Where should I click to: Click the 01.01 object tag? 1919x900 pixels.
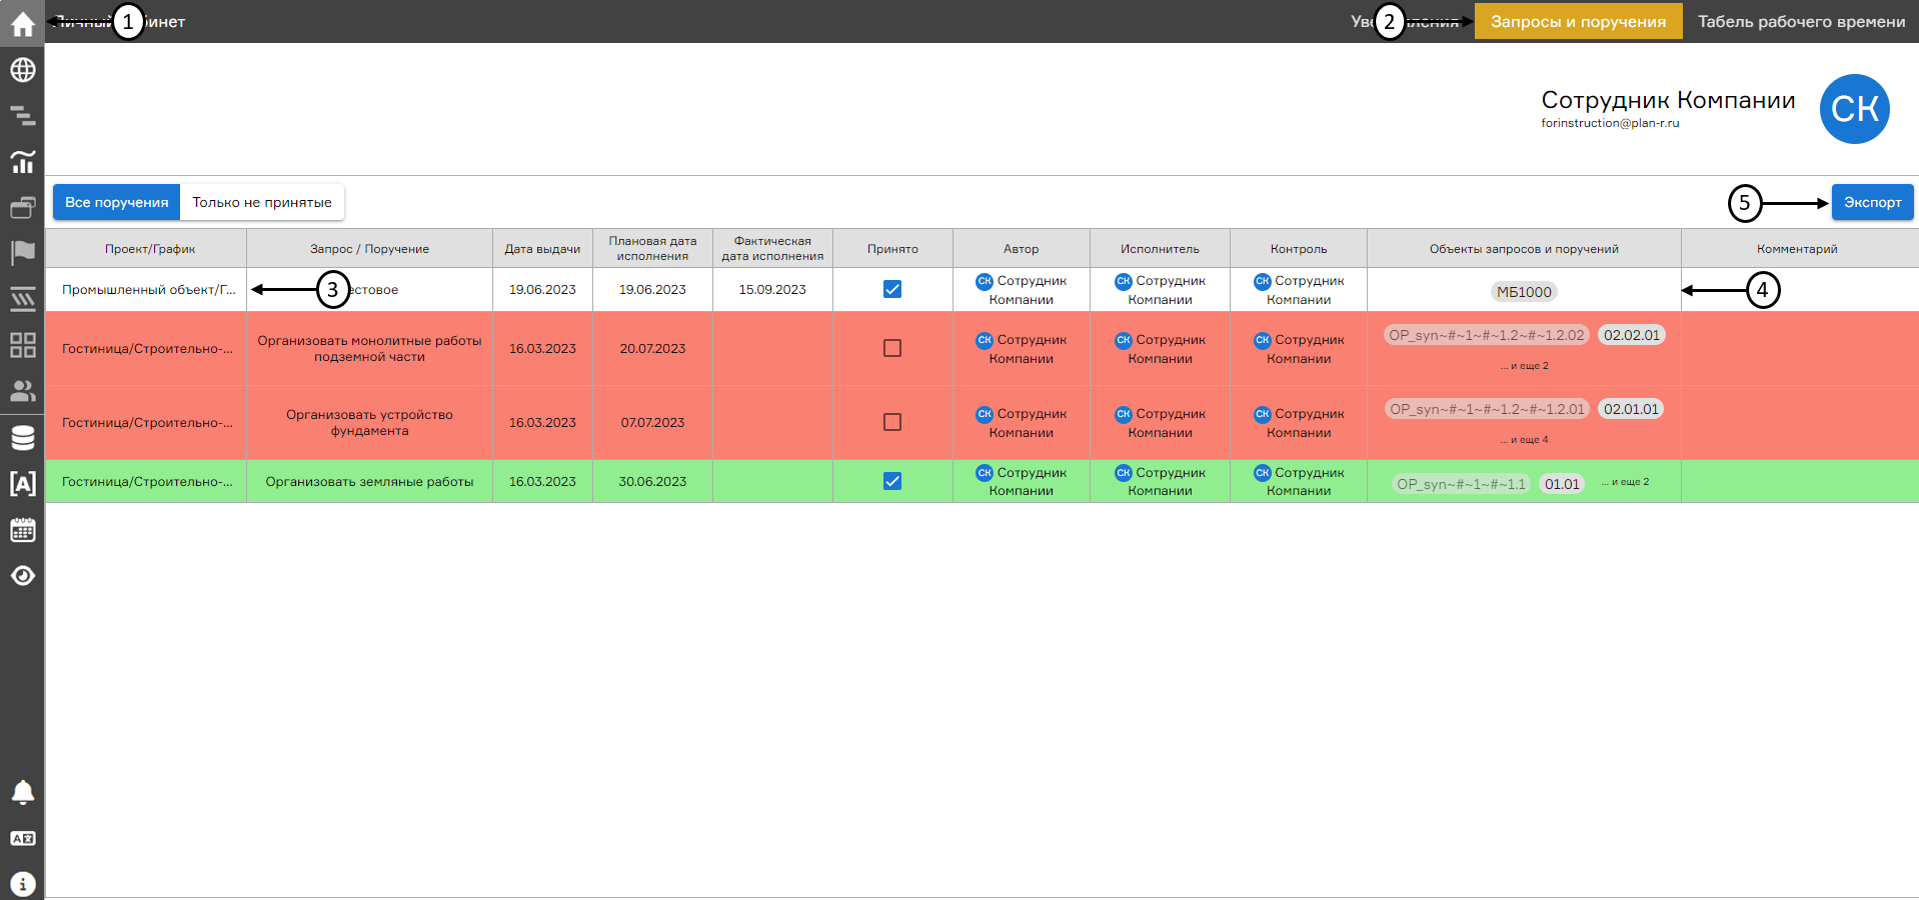pyautogui.click(x=1562, y=484)
